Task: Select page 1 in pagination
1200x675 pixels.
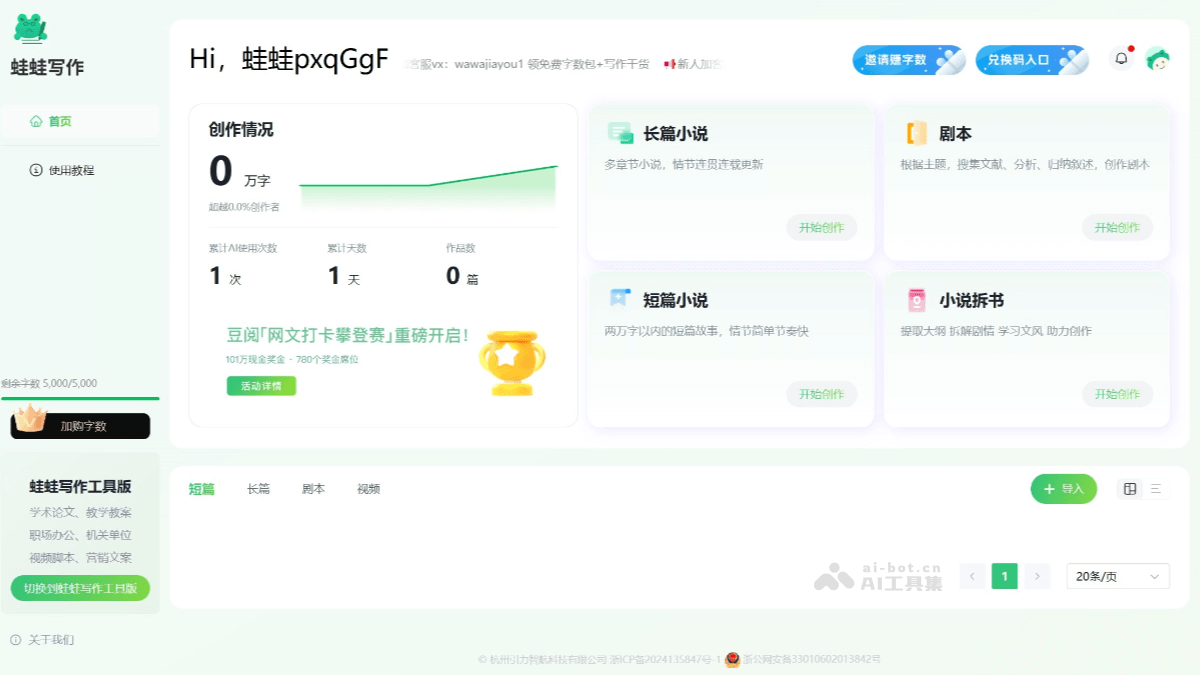Action: tap(1004, 576)
